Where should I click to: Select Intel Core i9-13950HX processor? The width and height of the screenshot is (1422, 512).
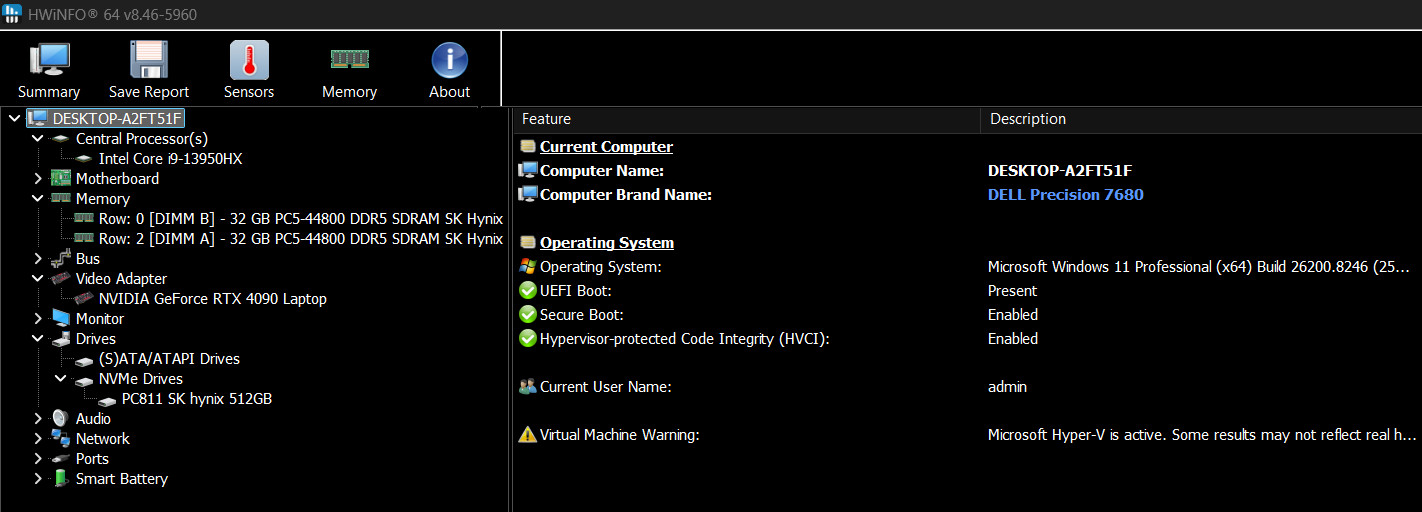click(x=170, y=159)
